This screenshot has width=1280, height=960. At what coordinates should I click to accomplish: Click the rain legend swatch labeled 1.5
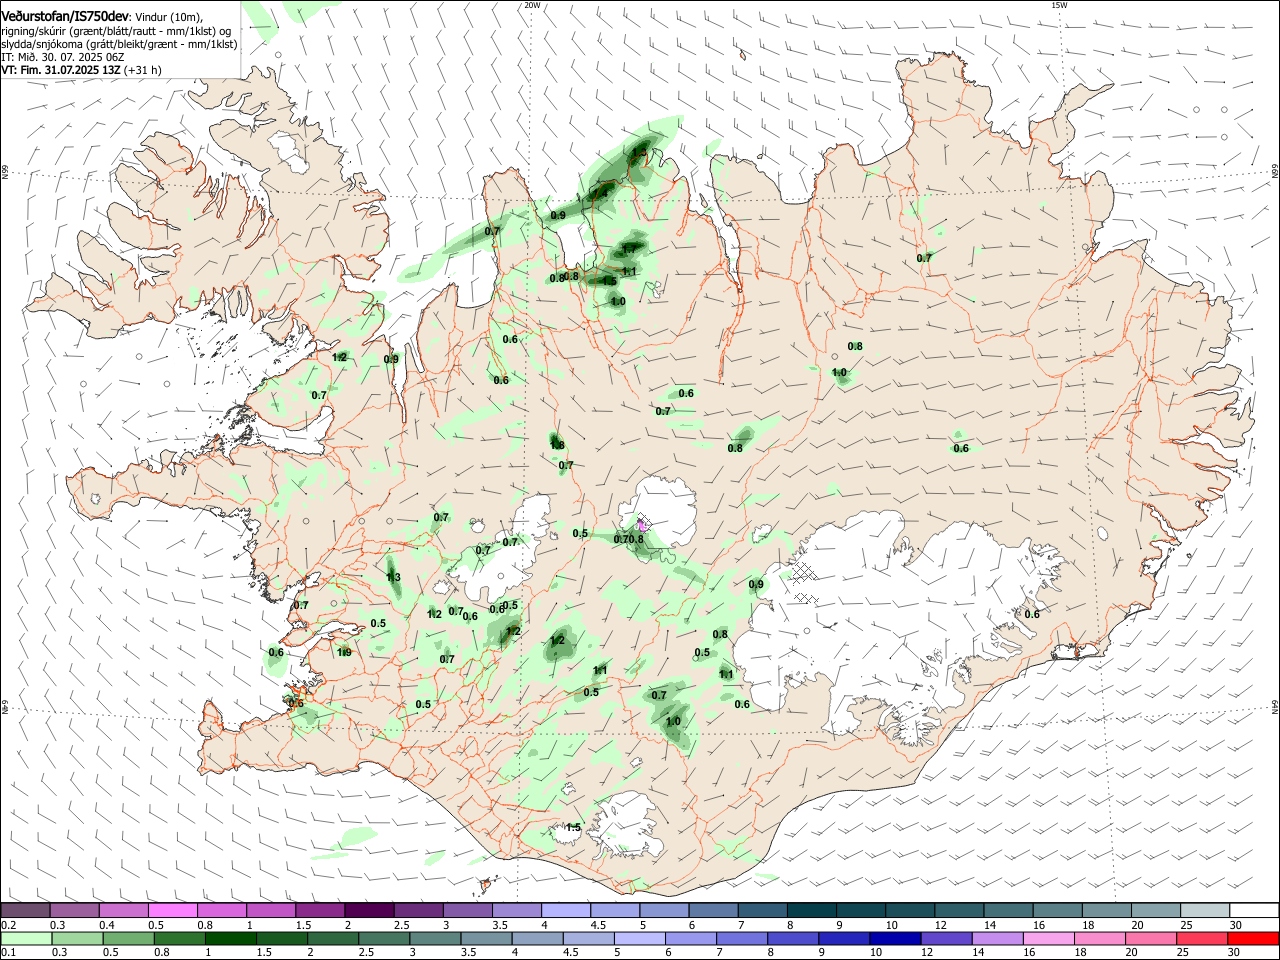(x=282, y=939)
